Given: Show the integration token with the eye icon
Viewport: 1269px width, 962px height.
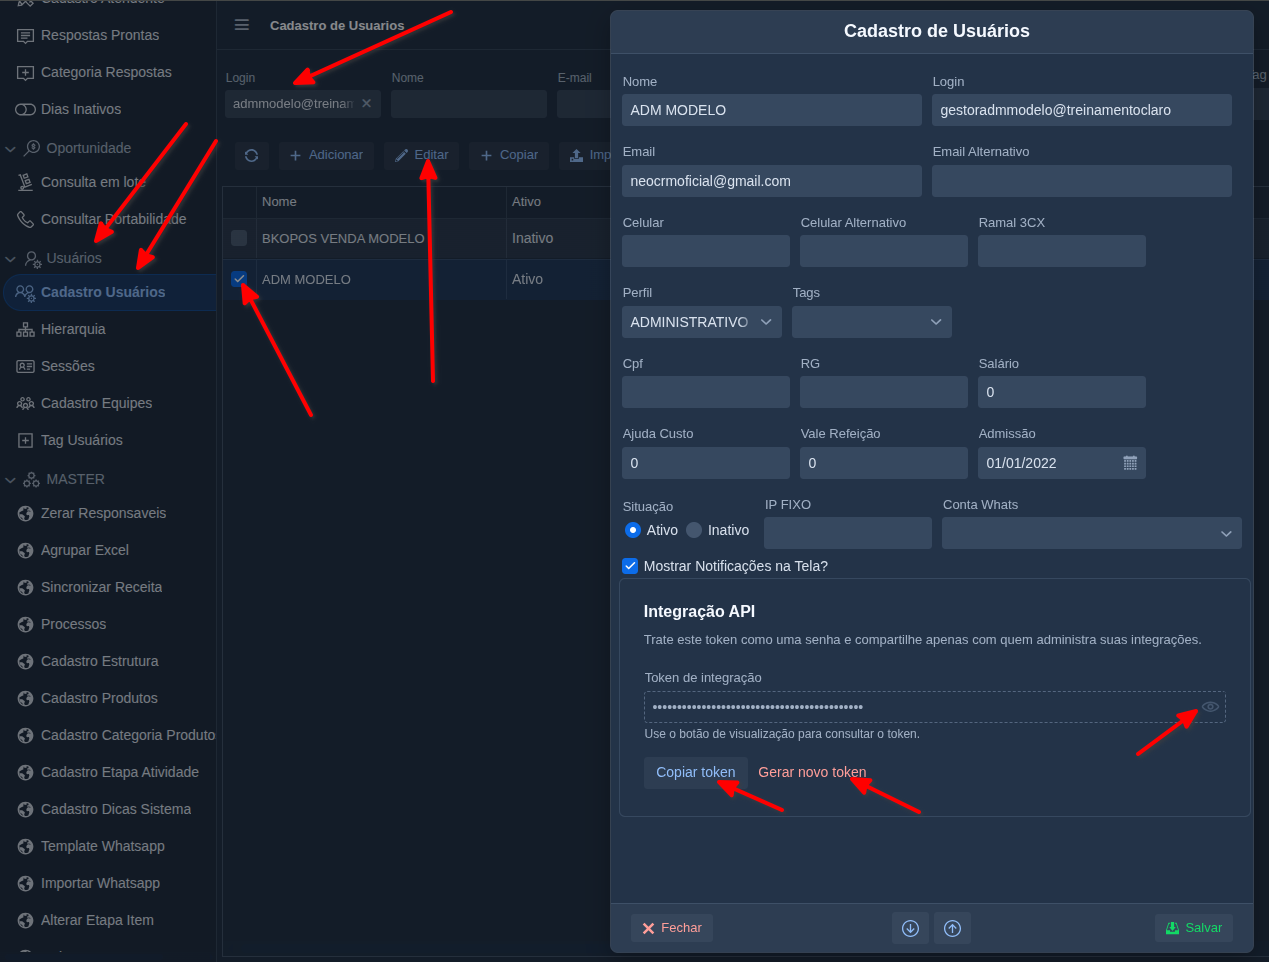Looking at the screenshot, I should click(1210, 707).
